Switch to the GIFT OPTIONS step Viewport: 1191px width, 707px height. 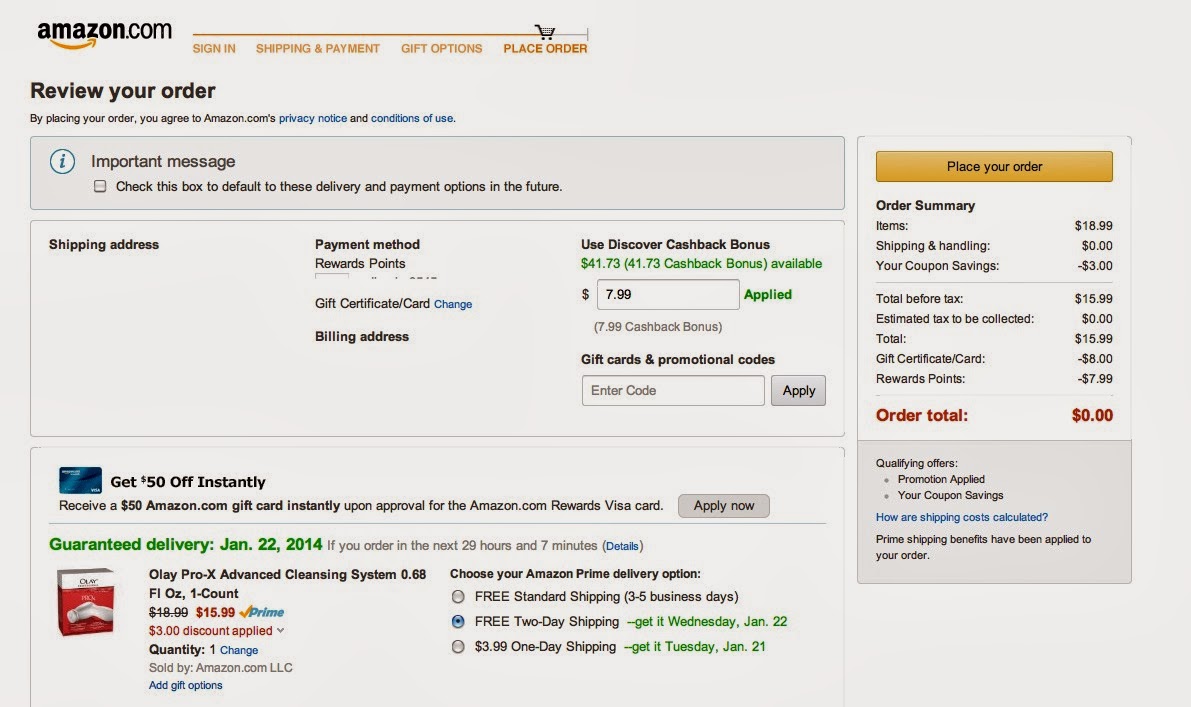pyautogui.click(x=441, y=47)
